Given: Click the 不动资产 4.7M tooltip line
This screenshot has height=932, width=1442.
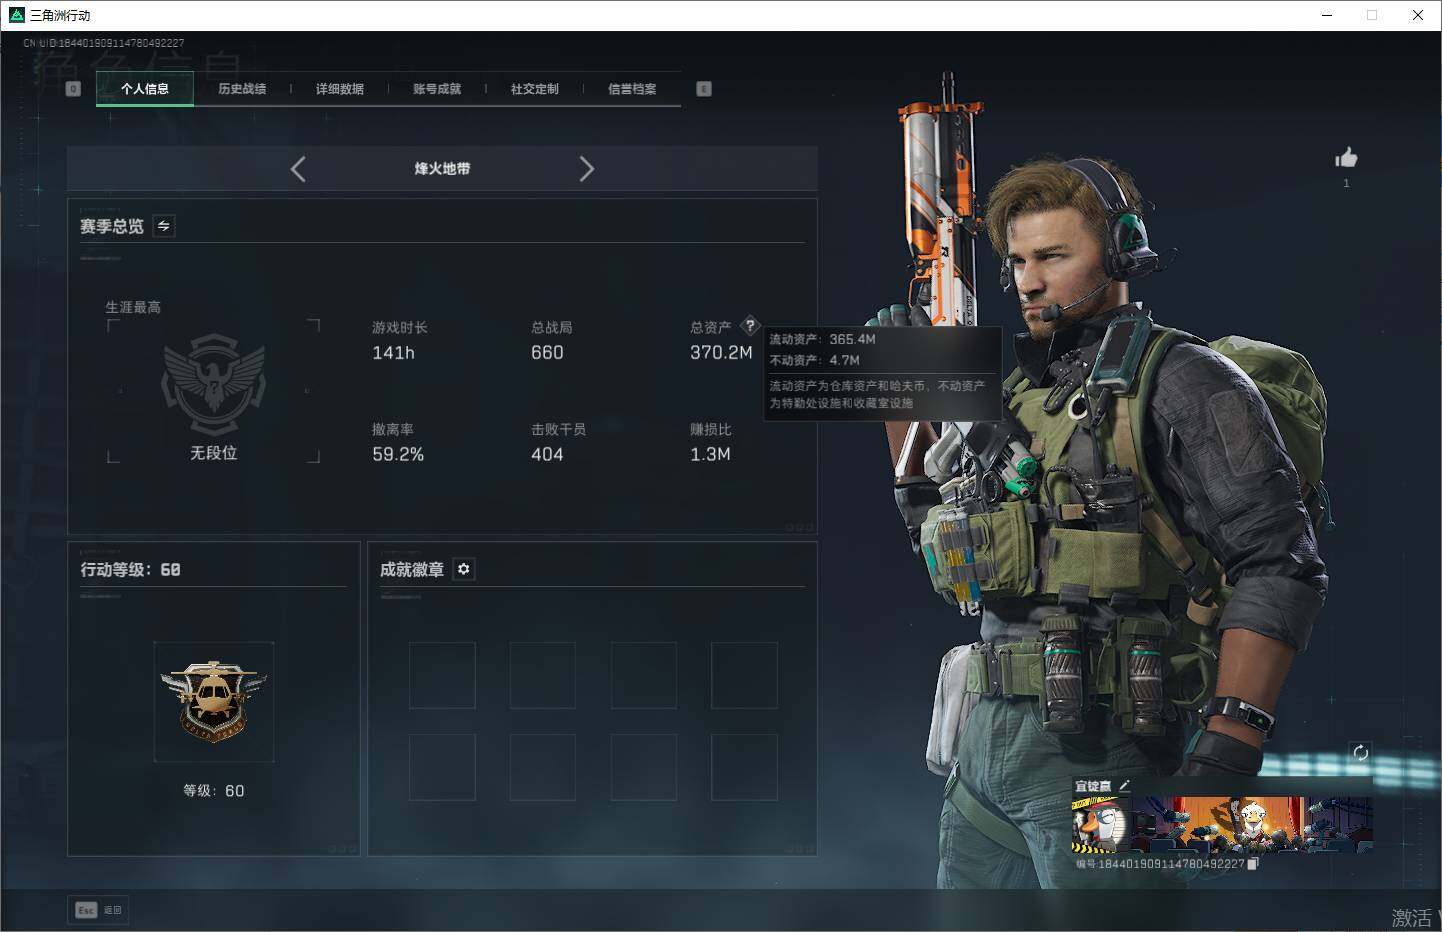Looking at the screenshot, I should [x=814, y=360].
